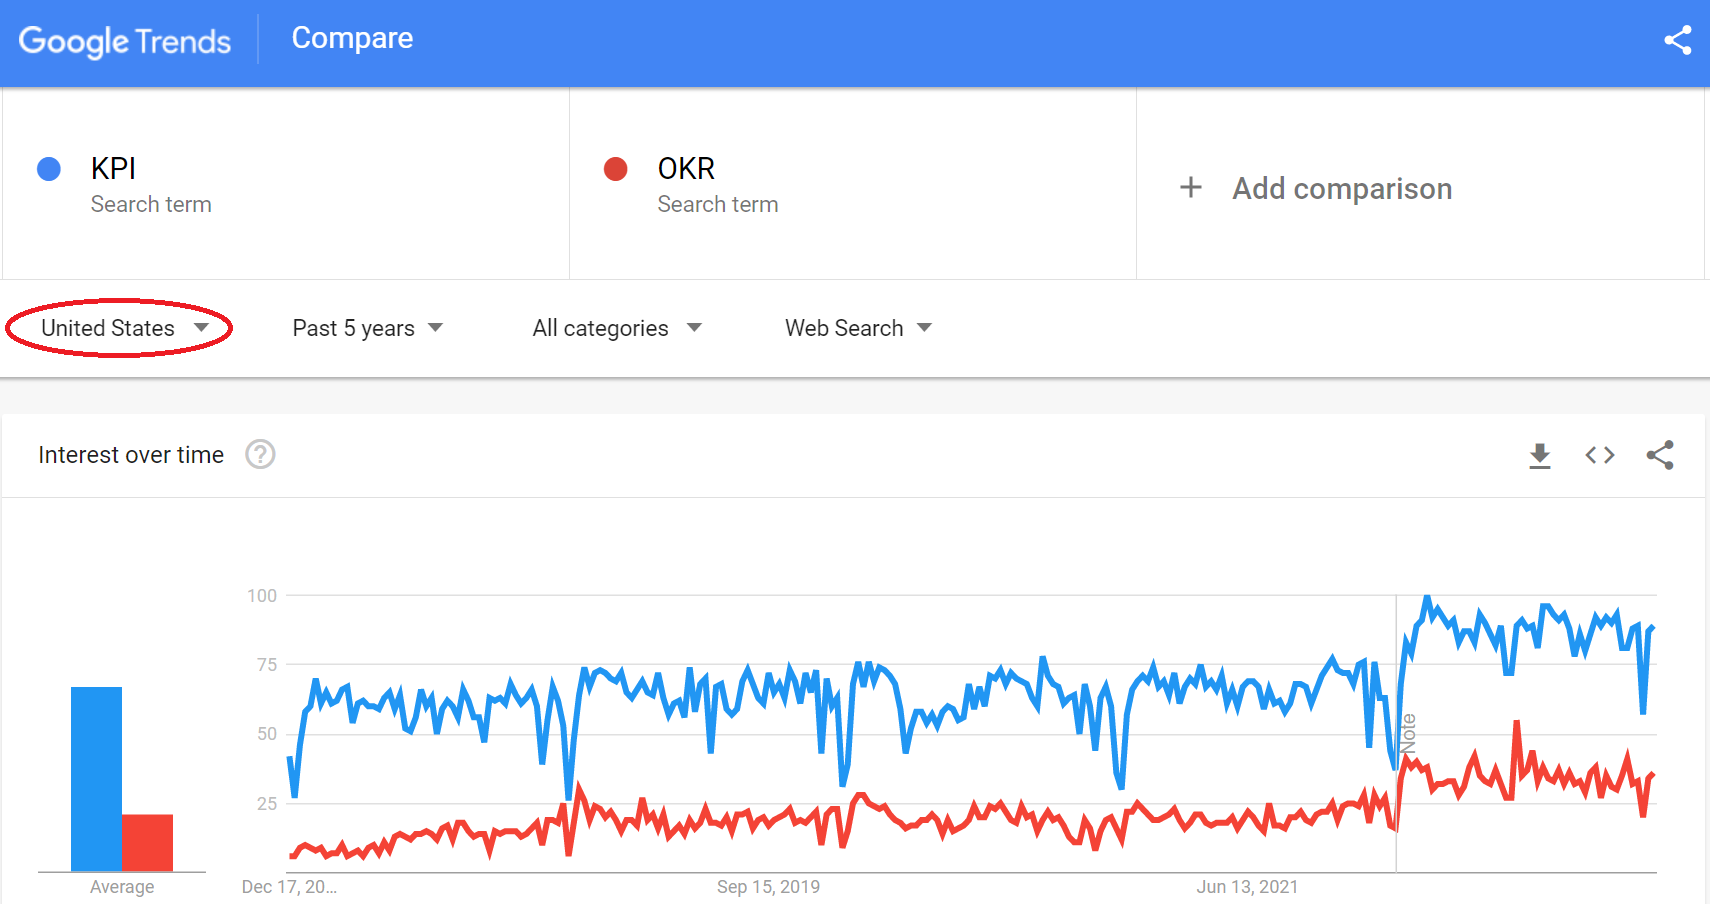The image size is (1710, 911).
Task: Open the United States region dropdown
Action: pos(124,328)
